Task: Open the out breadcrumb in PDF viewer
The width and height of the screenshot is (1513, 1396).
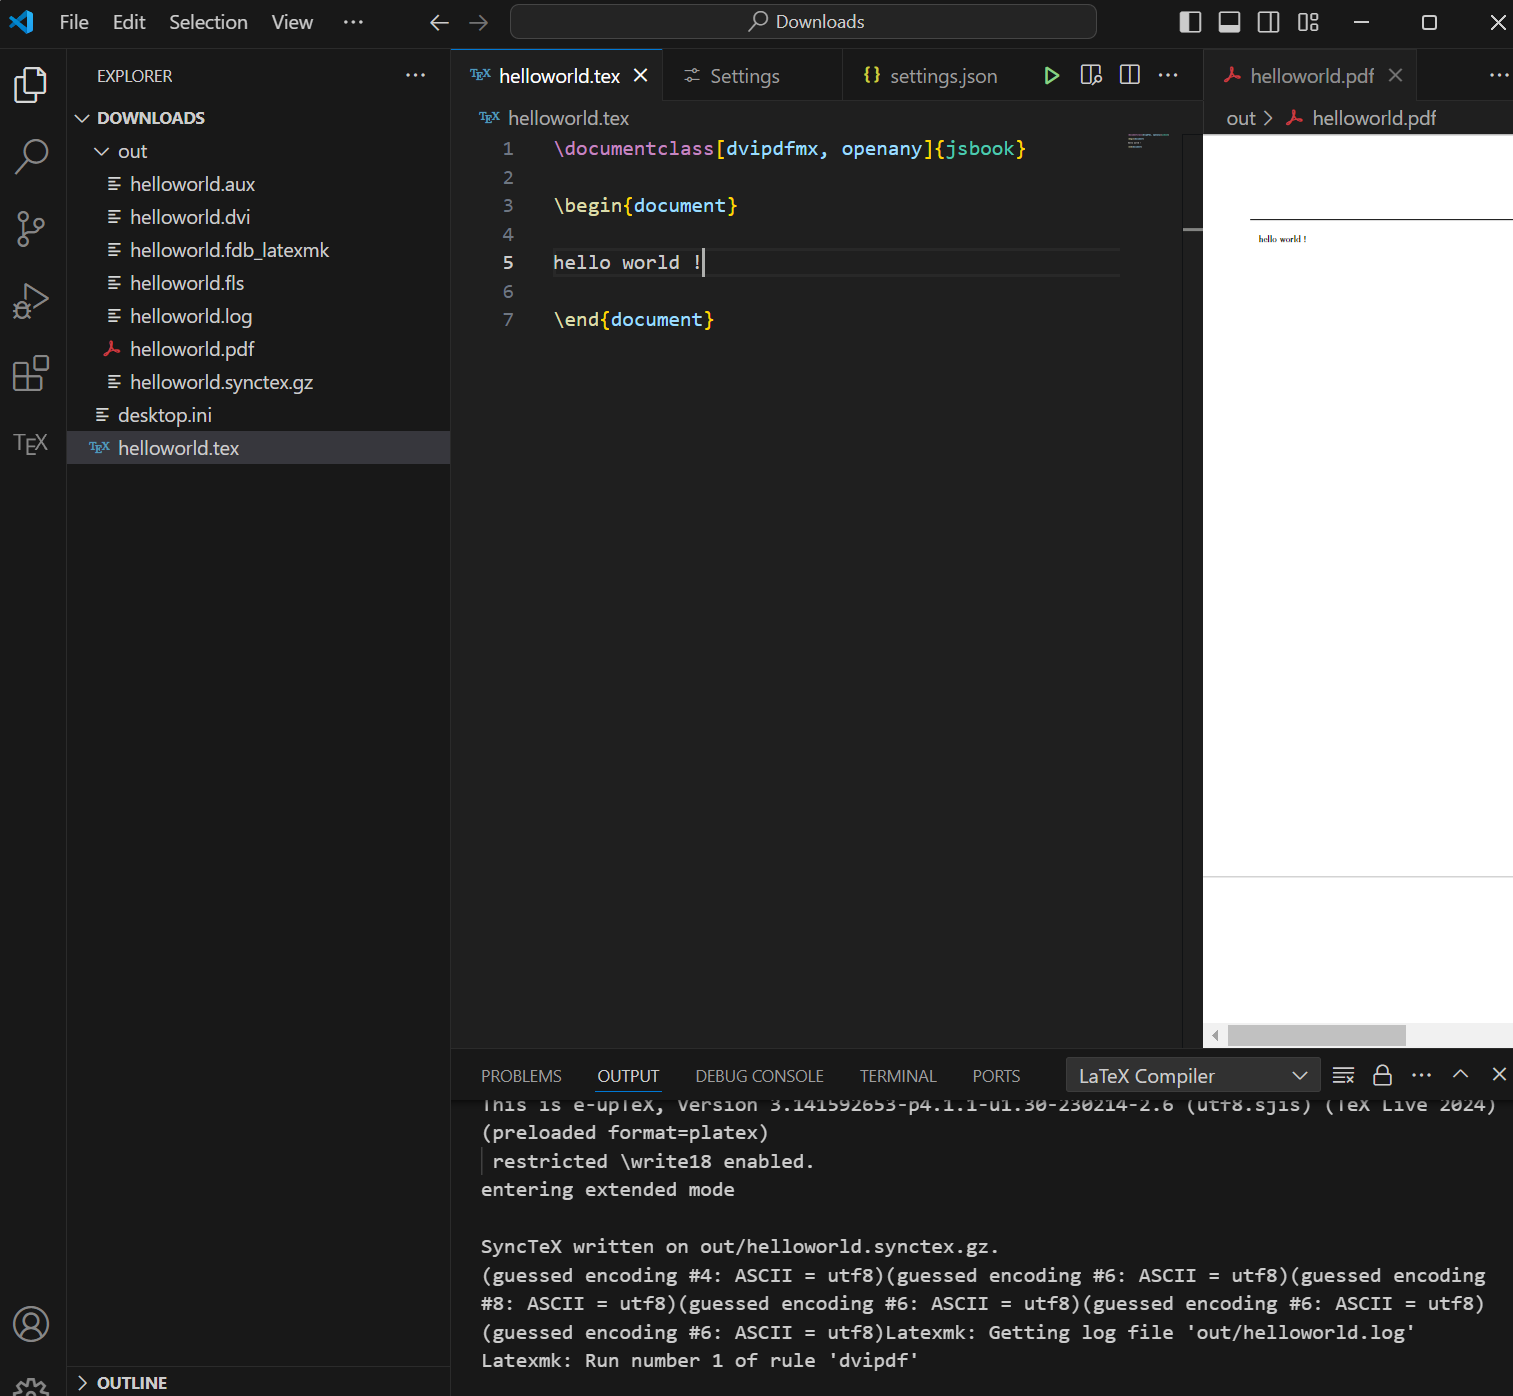Action: 1243,117
